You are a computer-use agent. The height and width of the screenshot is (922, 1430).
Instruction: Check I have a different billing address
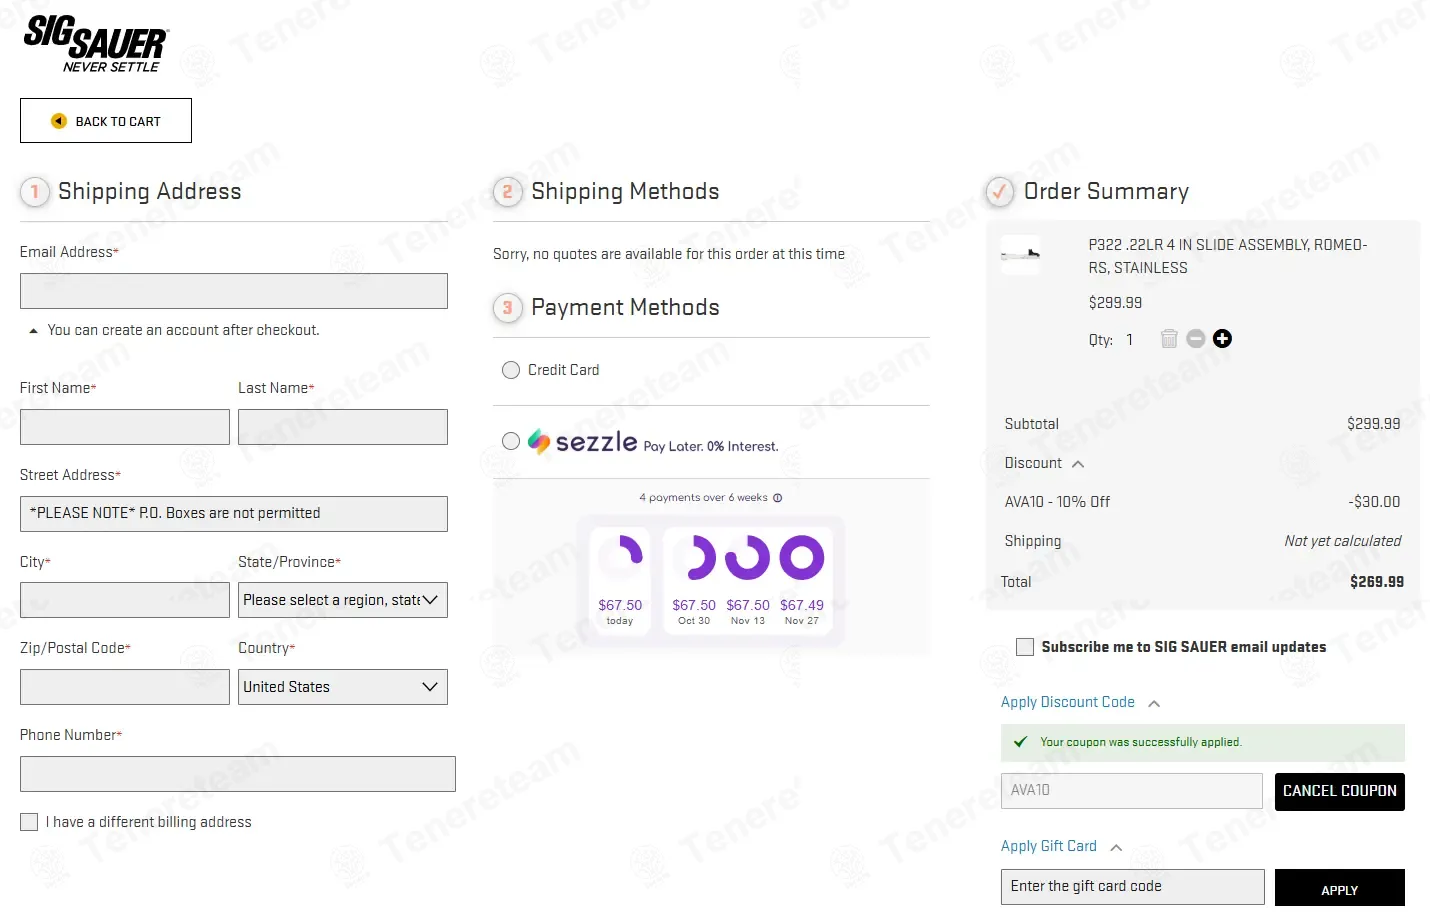click(29, 822)
